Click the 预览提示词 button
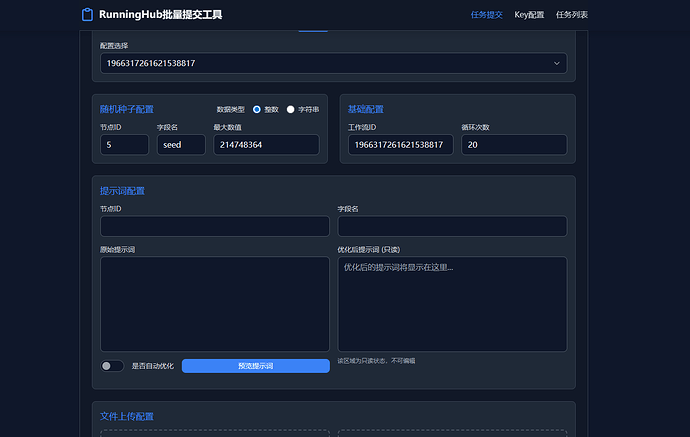This screenshot has width=690, height=437. click(x=256, y=366)
